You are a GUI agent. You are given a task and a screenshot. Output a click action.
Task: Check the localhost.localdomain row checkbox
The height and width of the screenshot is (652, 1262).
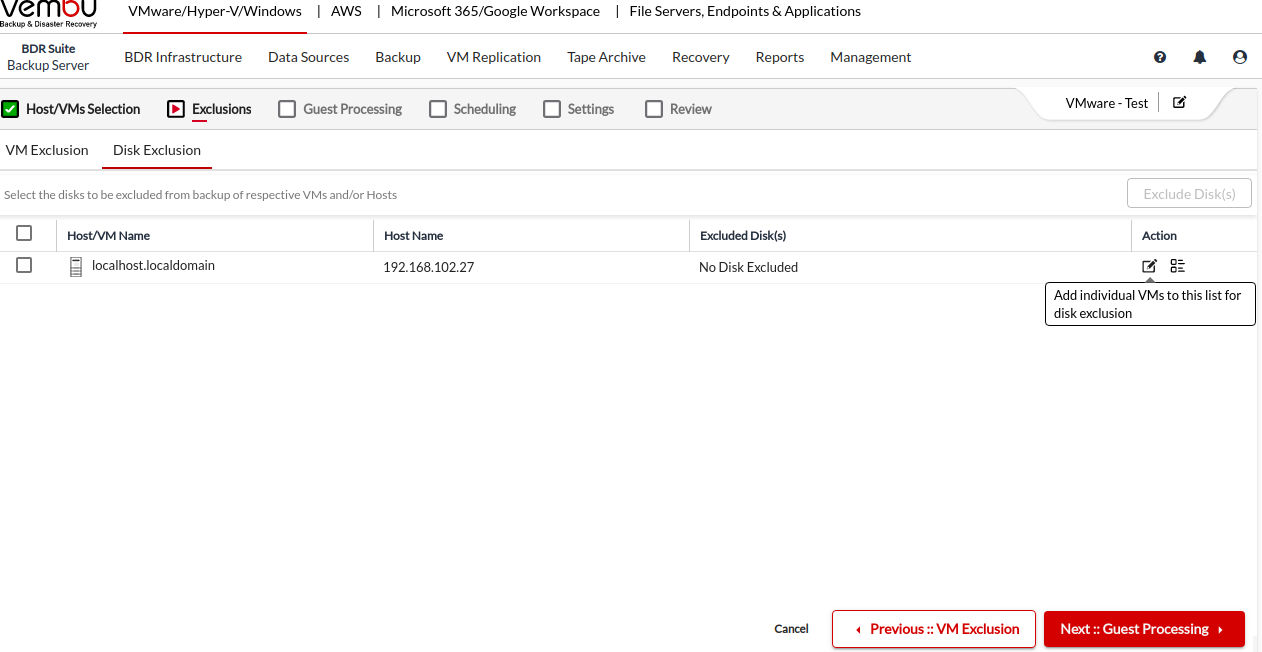pyautogui.click(x=24, y=266)
